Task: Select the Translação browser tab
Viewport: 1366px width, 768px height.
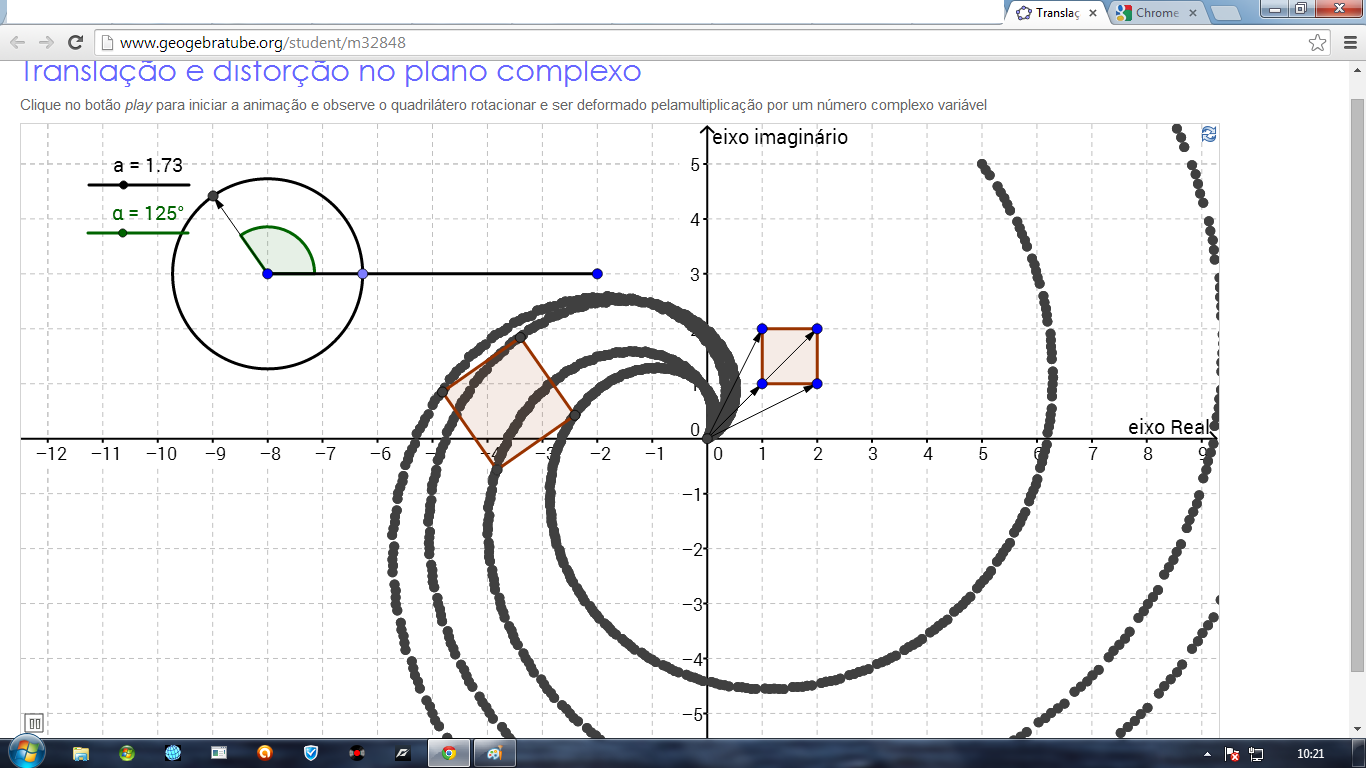Action: pos(1056,13)
